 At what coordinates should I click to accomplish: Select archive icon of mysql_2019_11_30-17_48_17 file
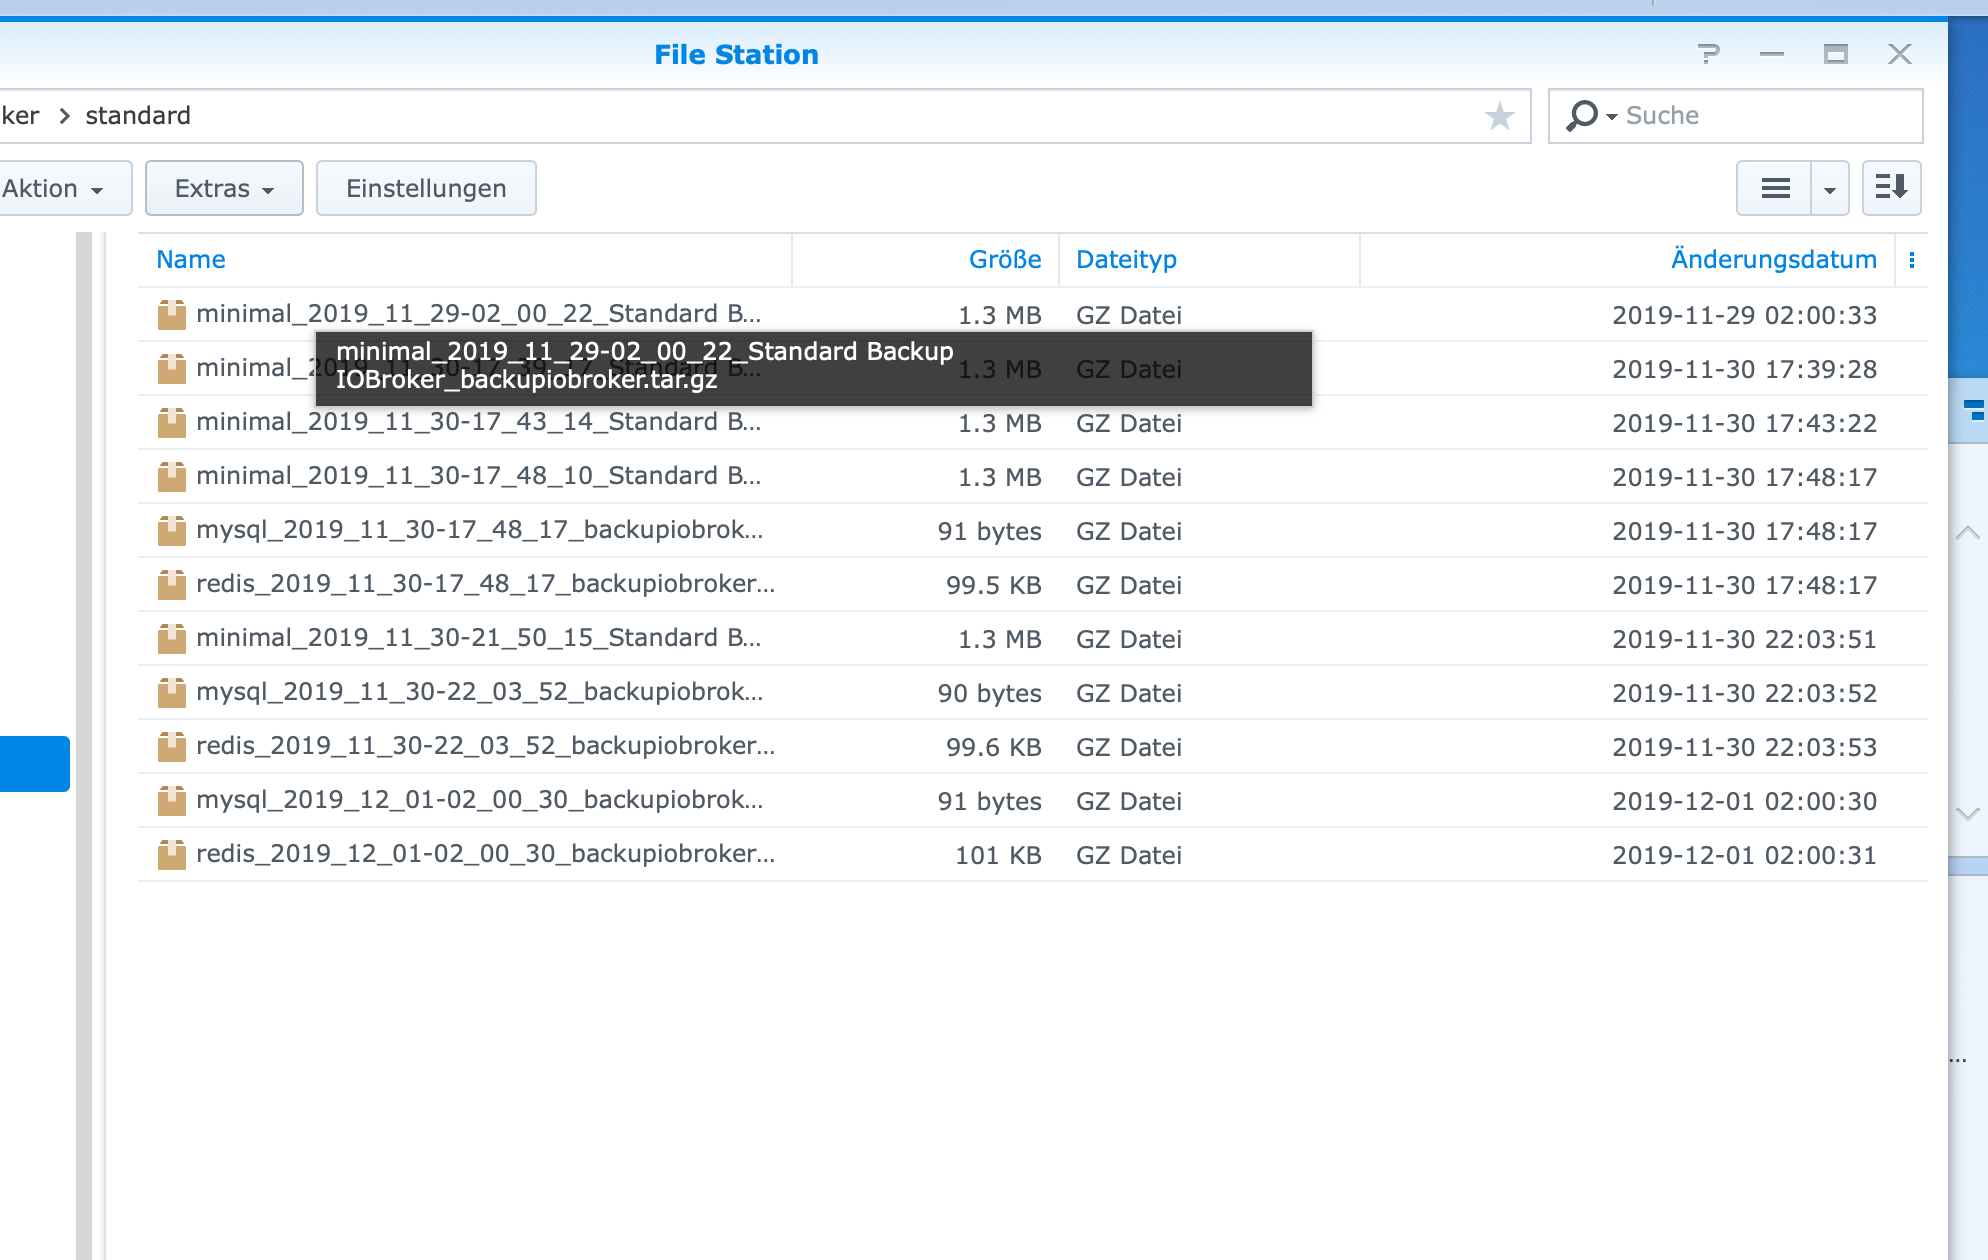172,531
